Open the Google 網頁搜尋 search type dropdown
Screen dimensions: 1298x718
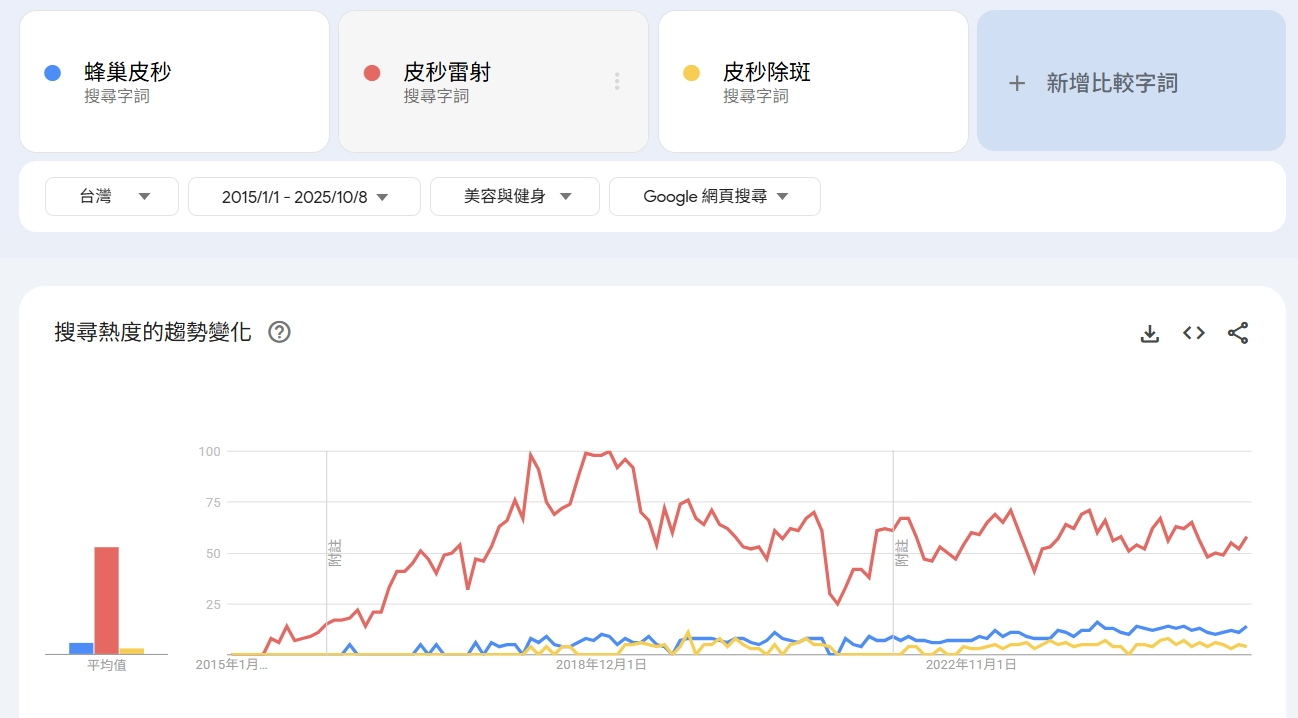point(715,196)
